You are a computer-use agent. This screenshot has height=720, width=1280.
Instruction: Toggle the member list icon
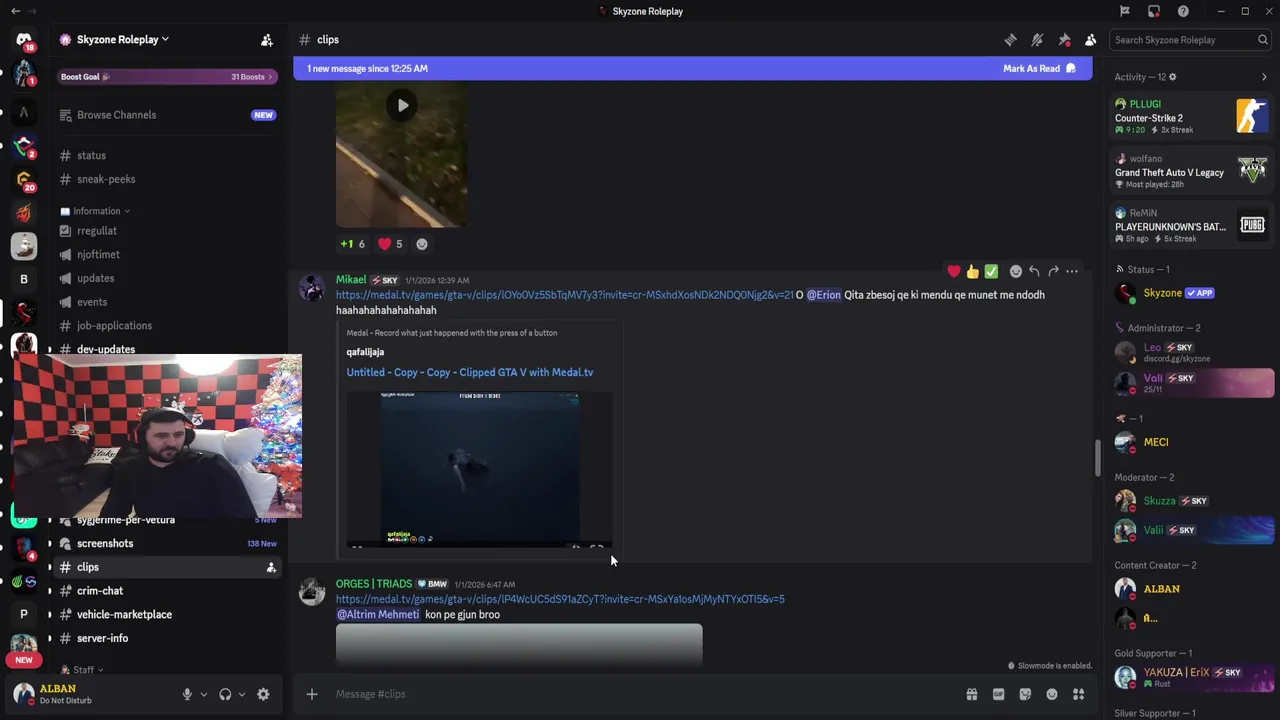1090,40
